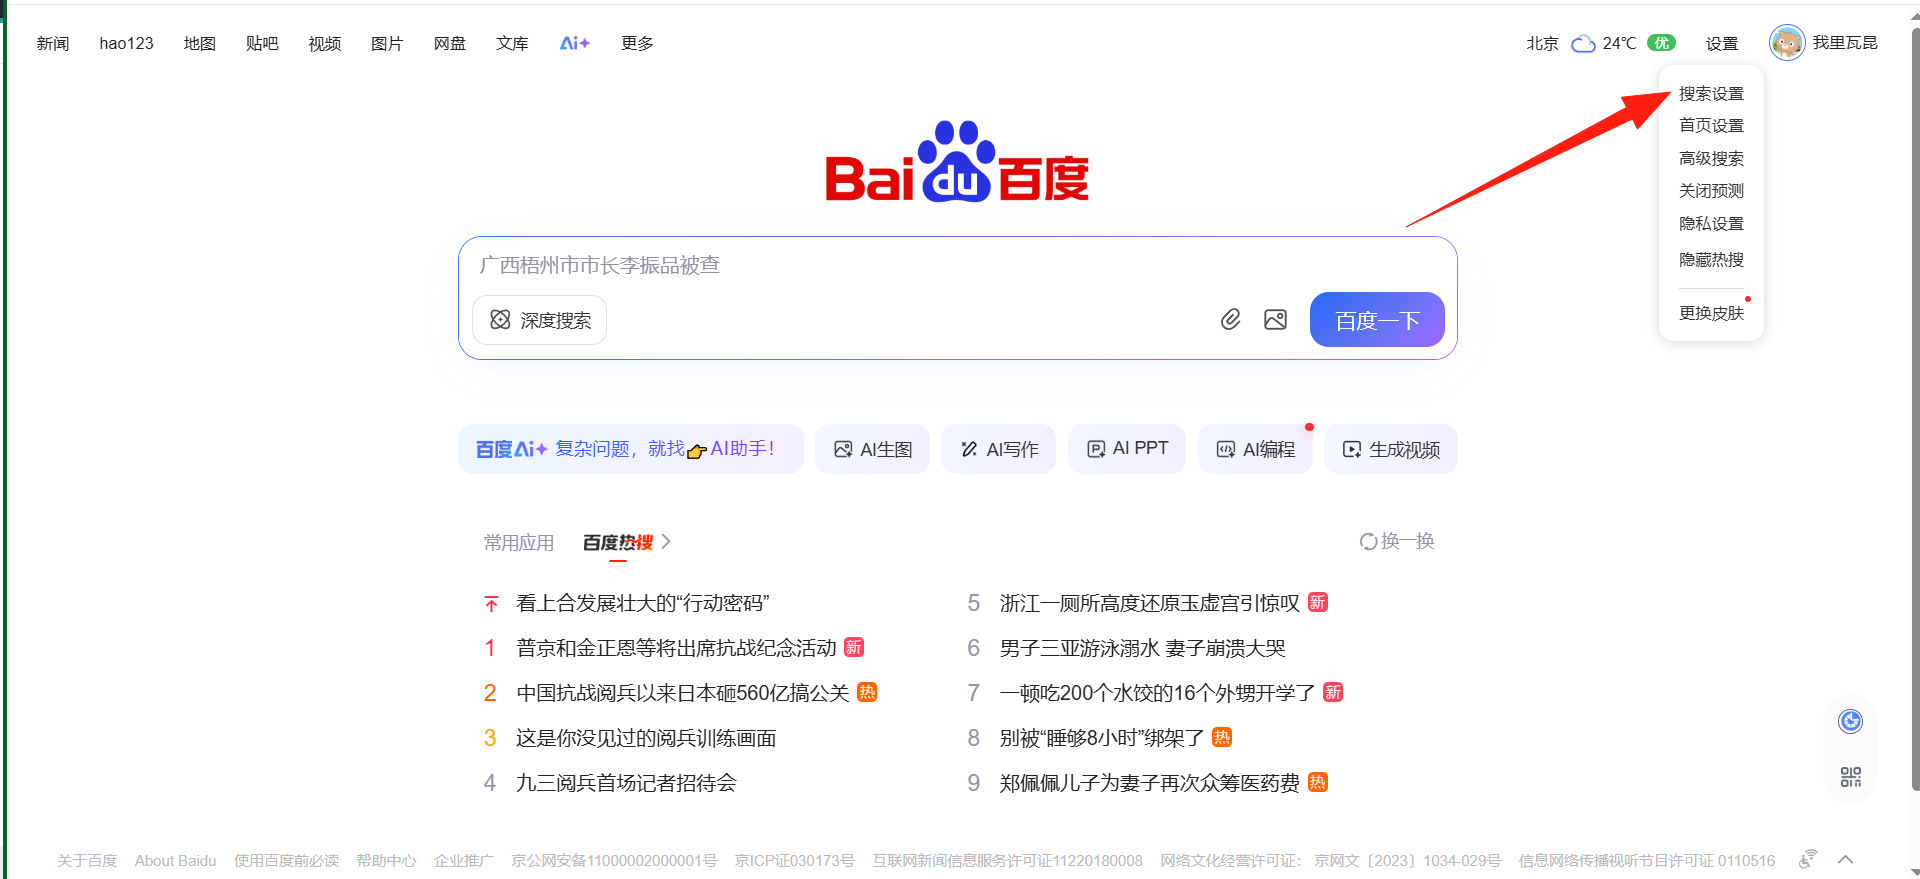
Task: Click the weather cloud icon
Action: coord(1583,44)
